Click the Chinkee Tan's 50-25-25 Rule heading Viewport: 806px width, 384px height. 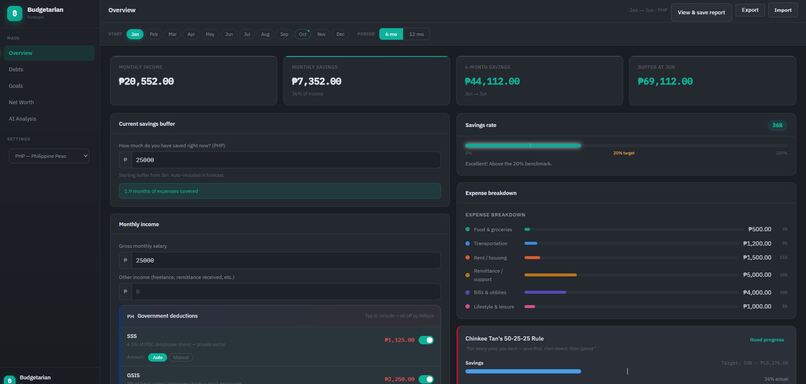[504, 339]
